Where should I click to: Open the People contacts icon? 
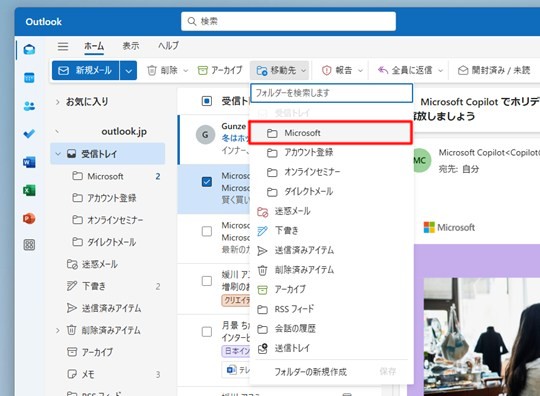pos(29,106)
